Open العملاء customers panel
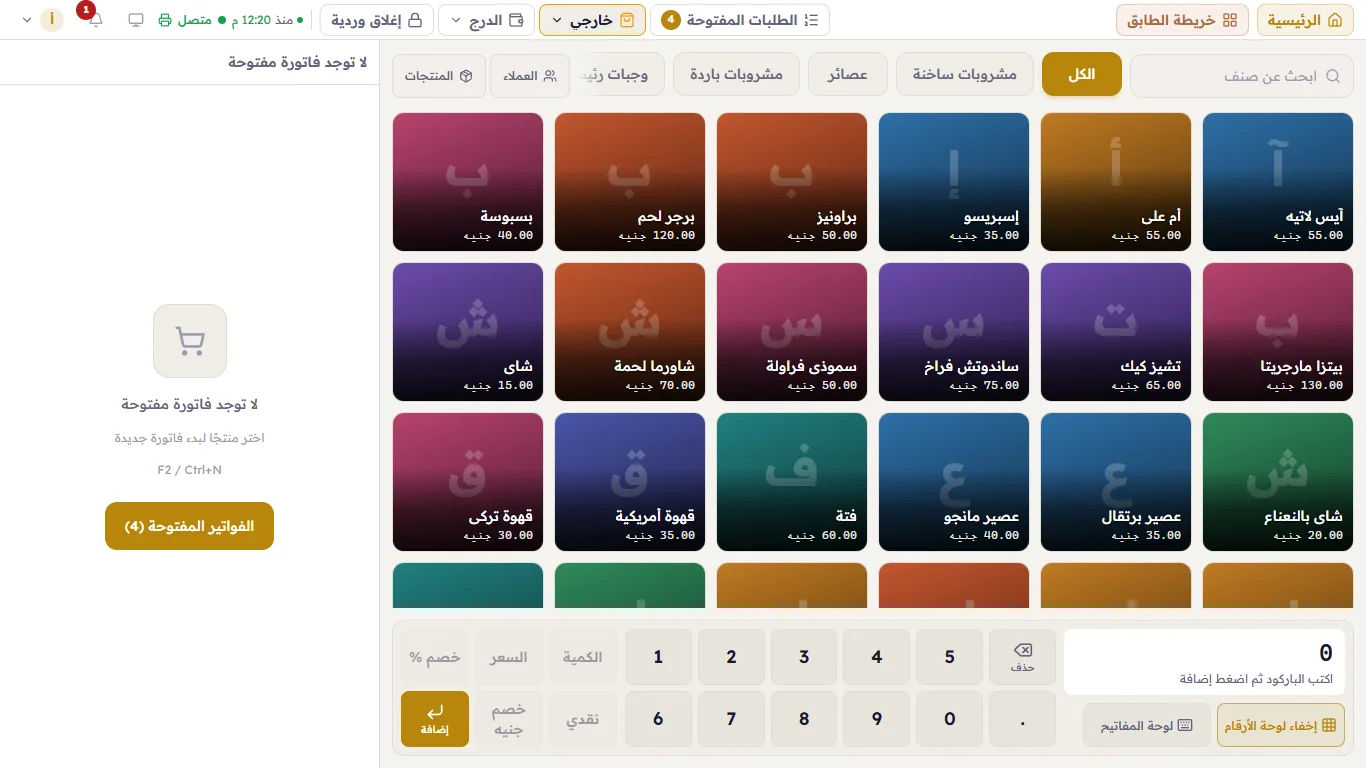 click(530, 76)
